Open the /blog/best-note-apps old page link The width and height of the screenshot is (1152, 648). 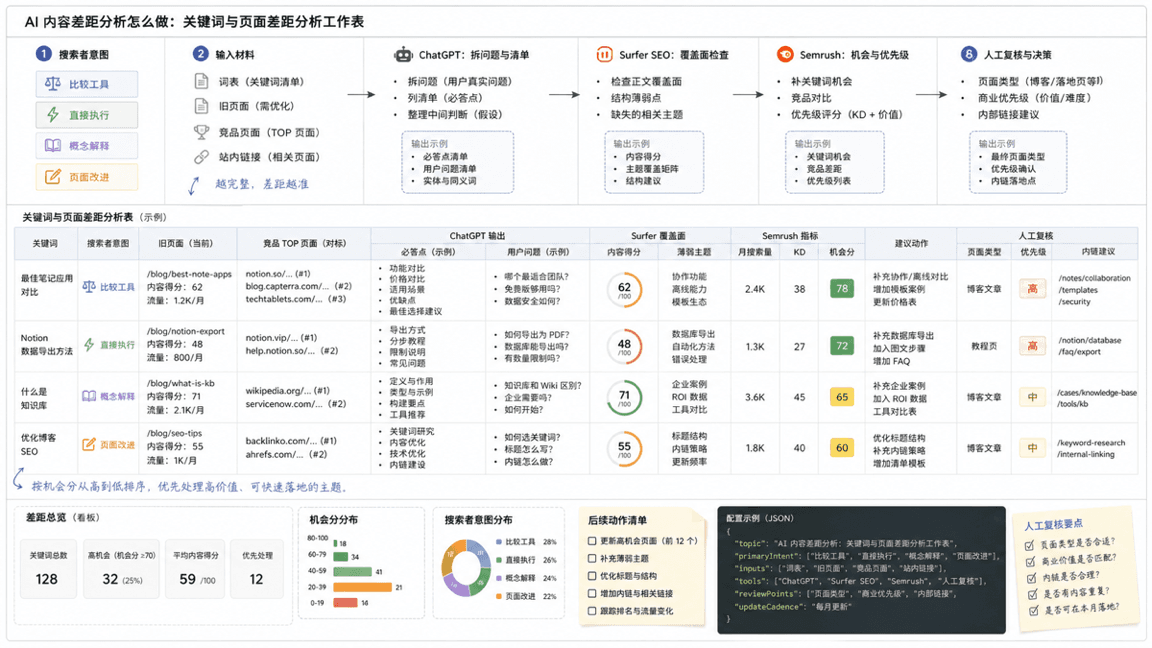(190, 274)
